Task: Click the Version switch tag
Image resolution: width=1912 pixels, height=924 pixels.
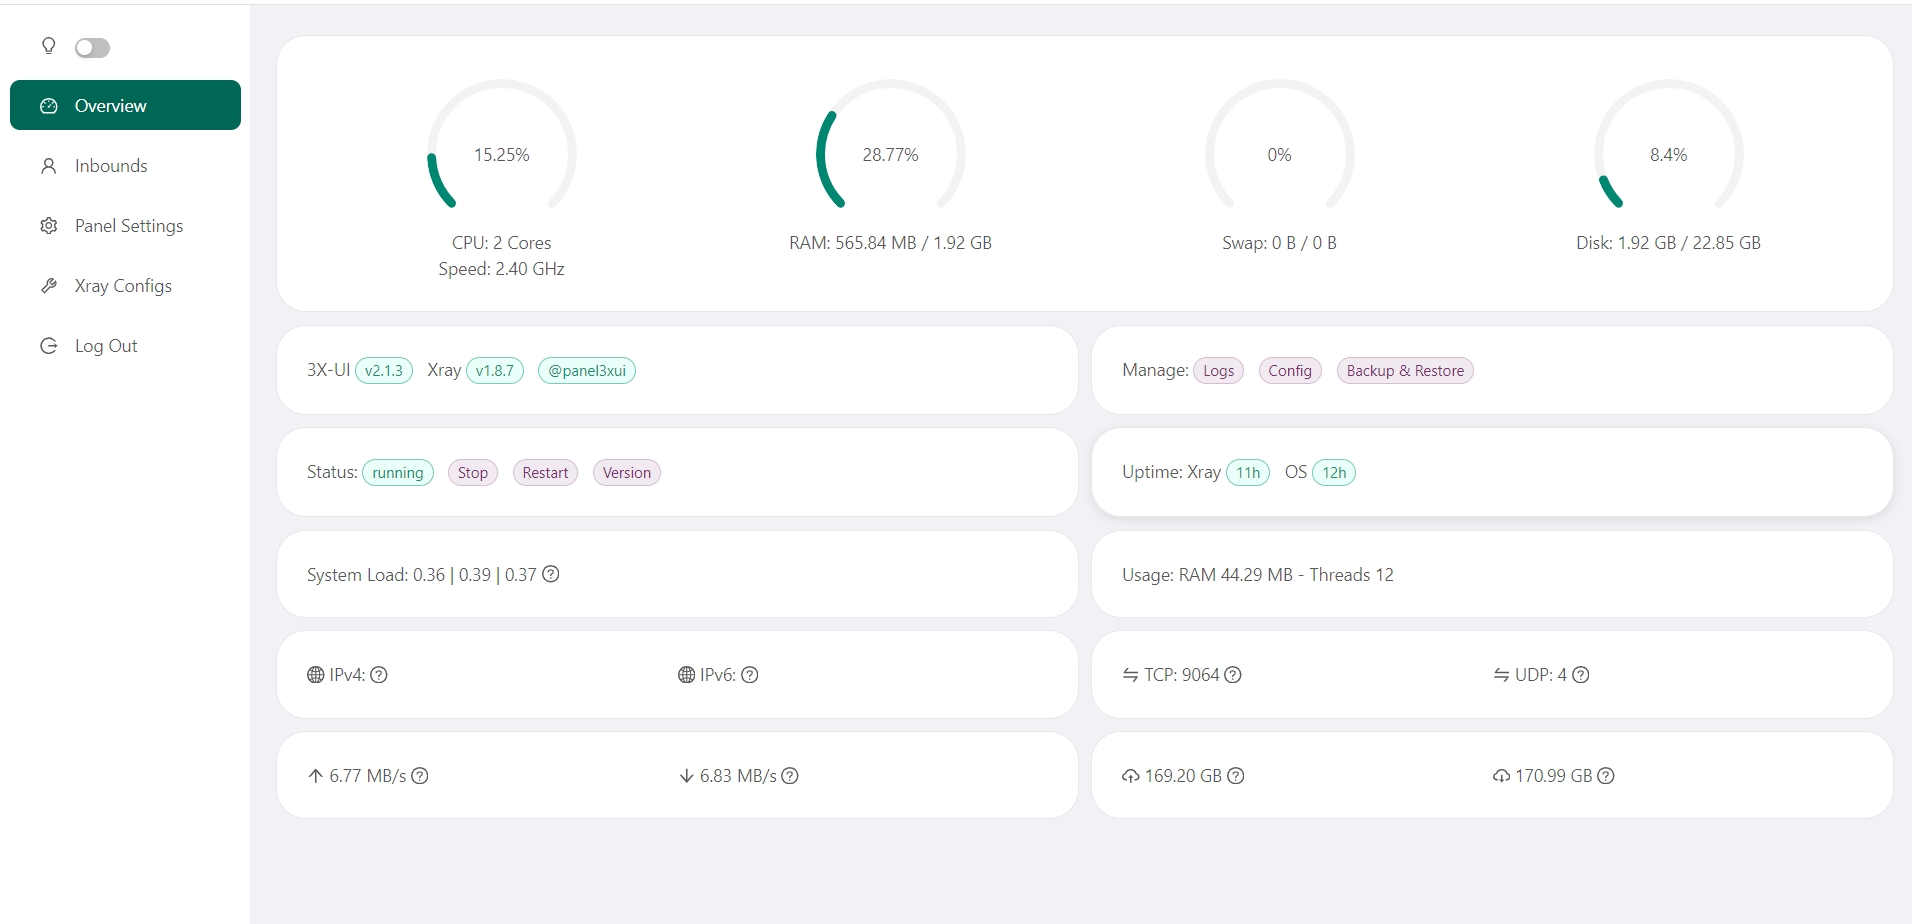Action: [x=627, y=473]
